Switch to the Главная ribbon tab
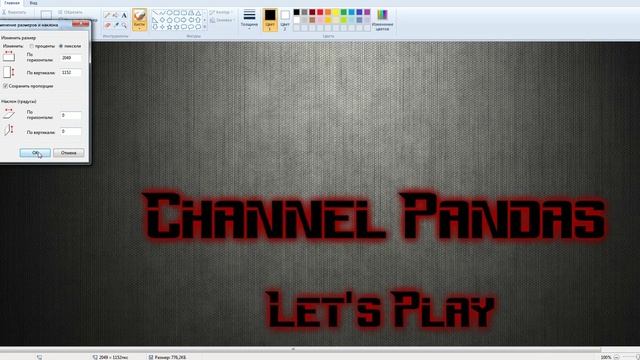 click(12, 3)
